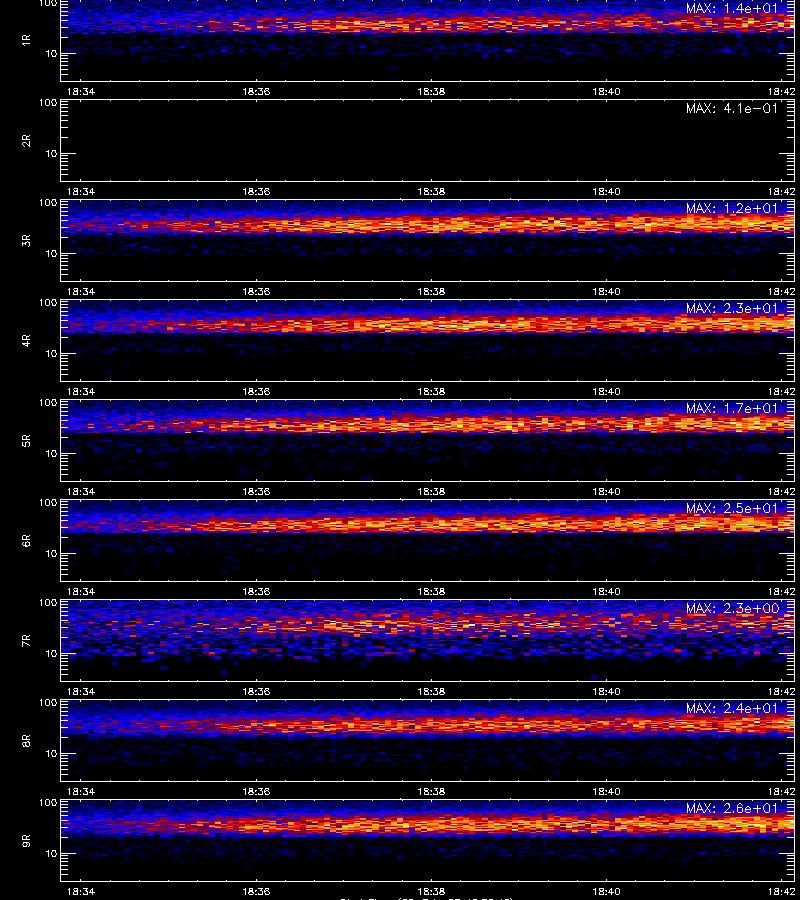Viewport: 800px width, 900px height.
Task: Click the 100 y-axis label of 6R panel
Action: tap(48, 503)
